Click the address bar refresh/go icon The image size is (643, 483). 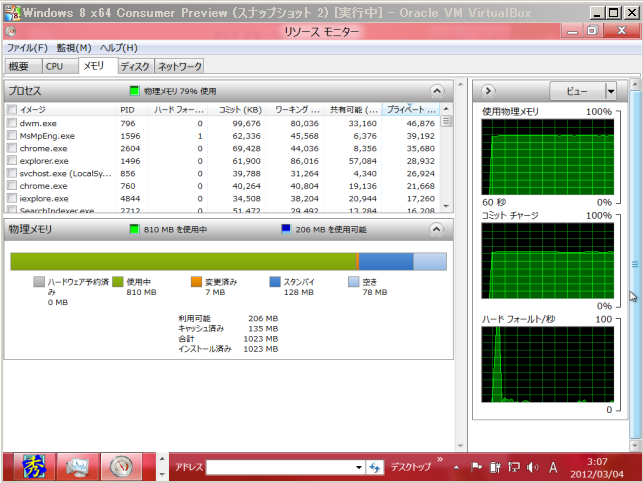(x=375, y=467)
